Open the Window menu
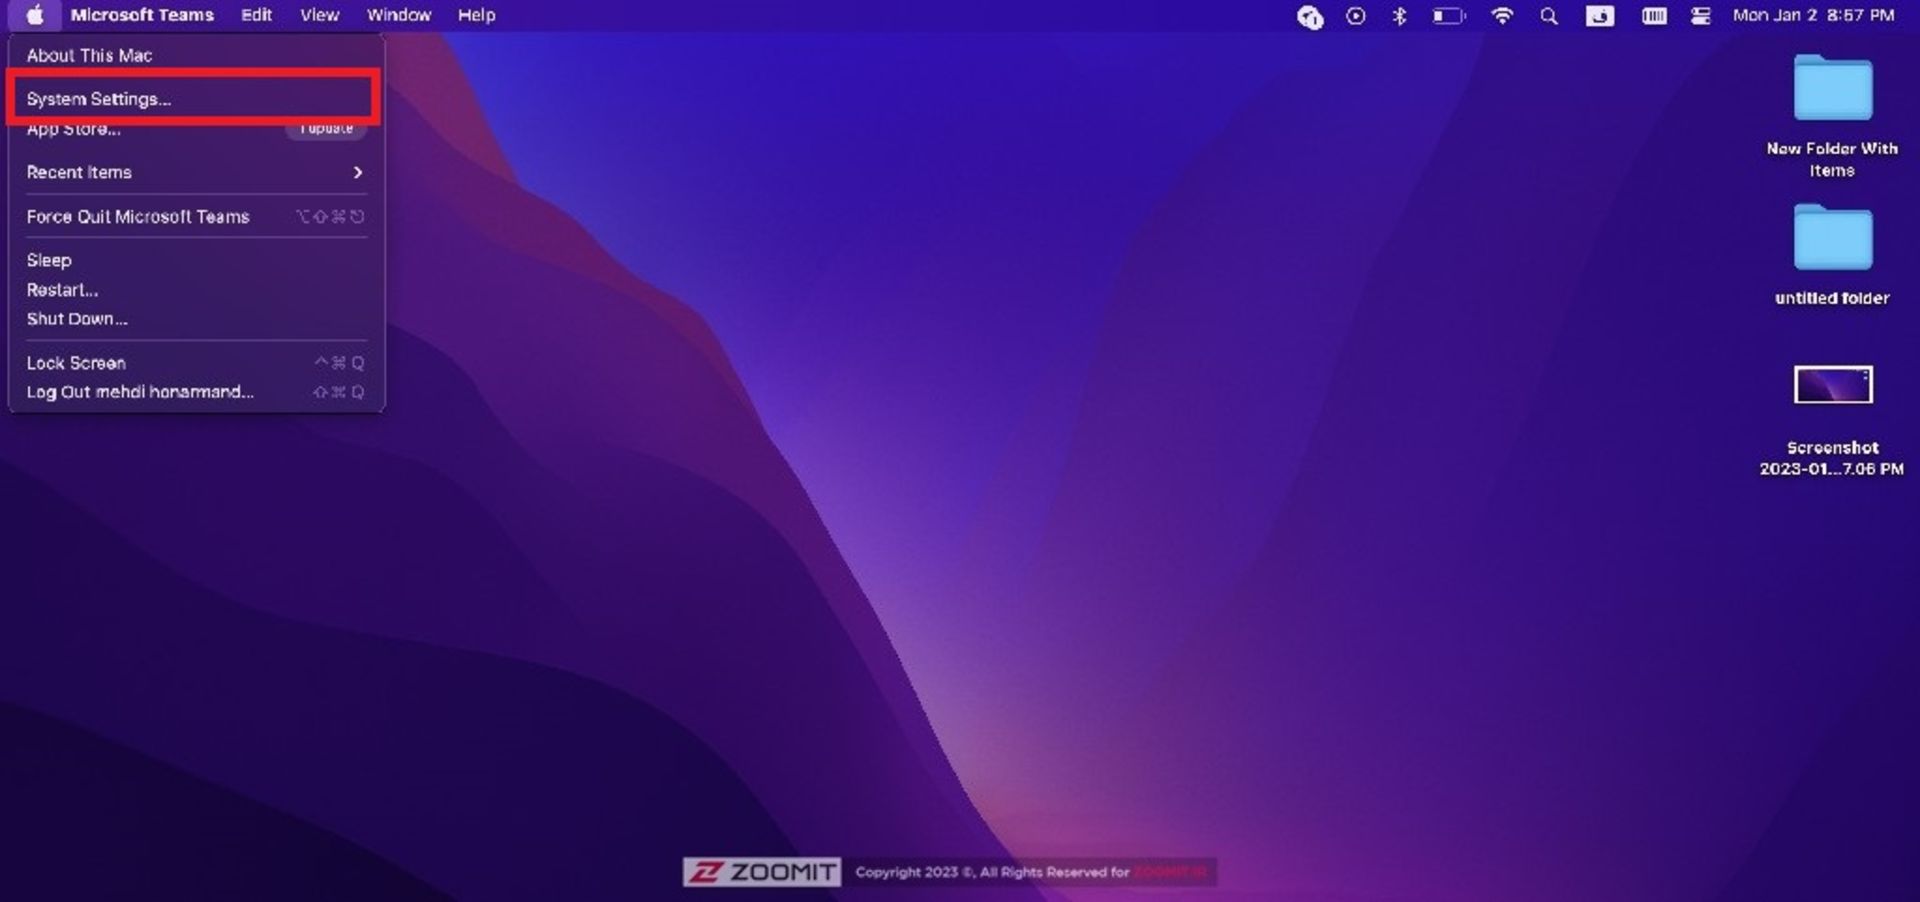1920x902 pixels. click(x=399, y=15)
